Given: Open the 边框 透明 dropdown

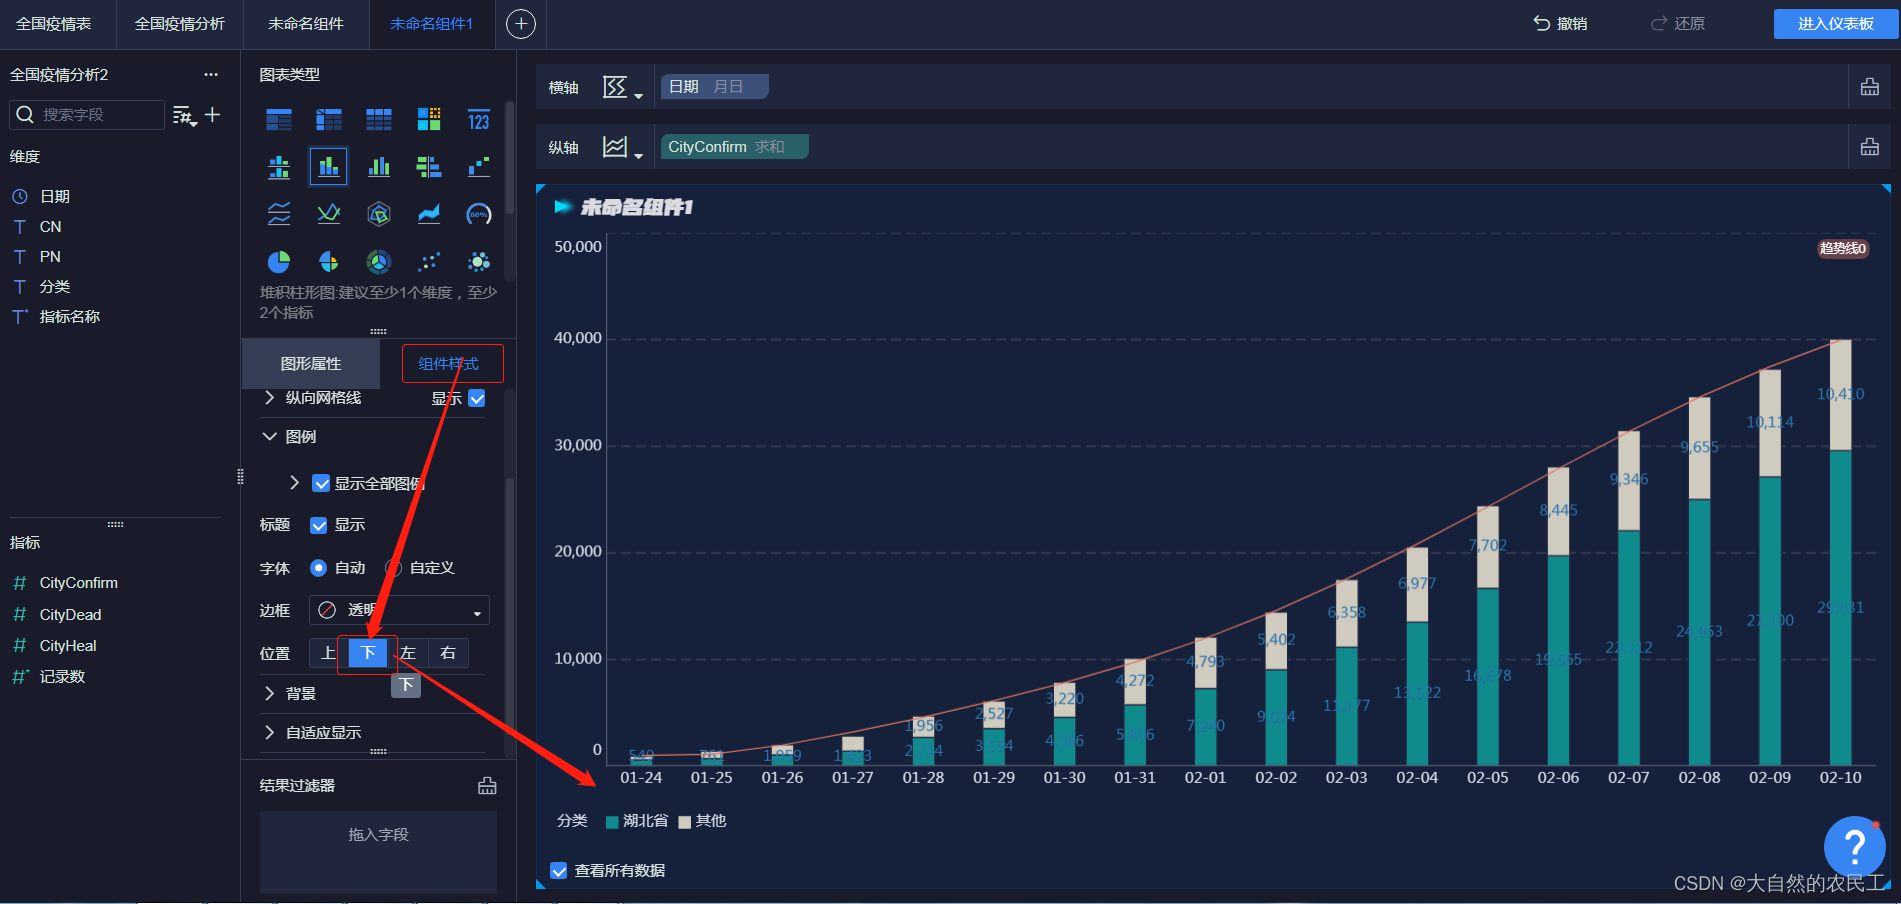Looking at the screenshot, I should pos(399,610).
